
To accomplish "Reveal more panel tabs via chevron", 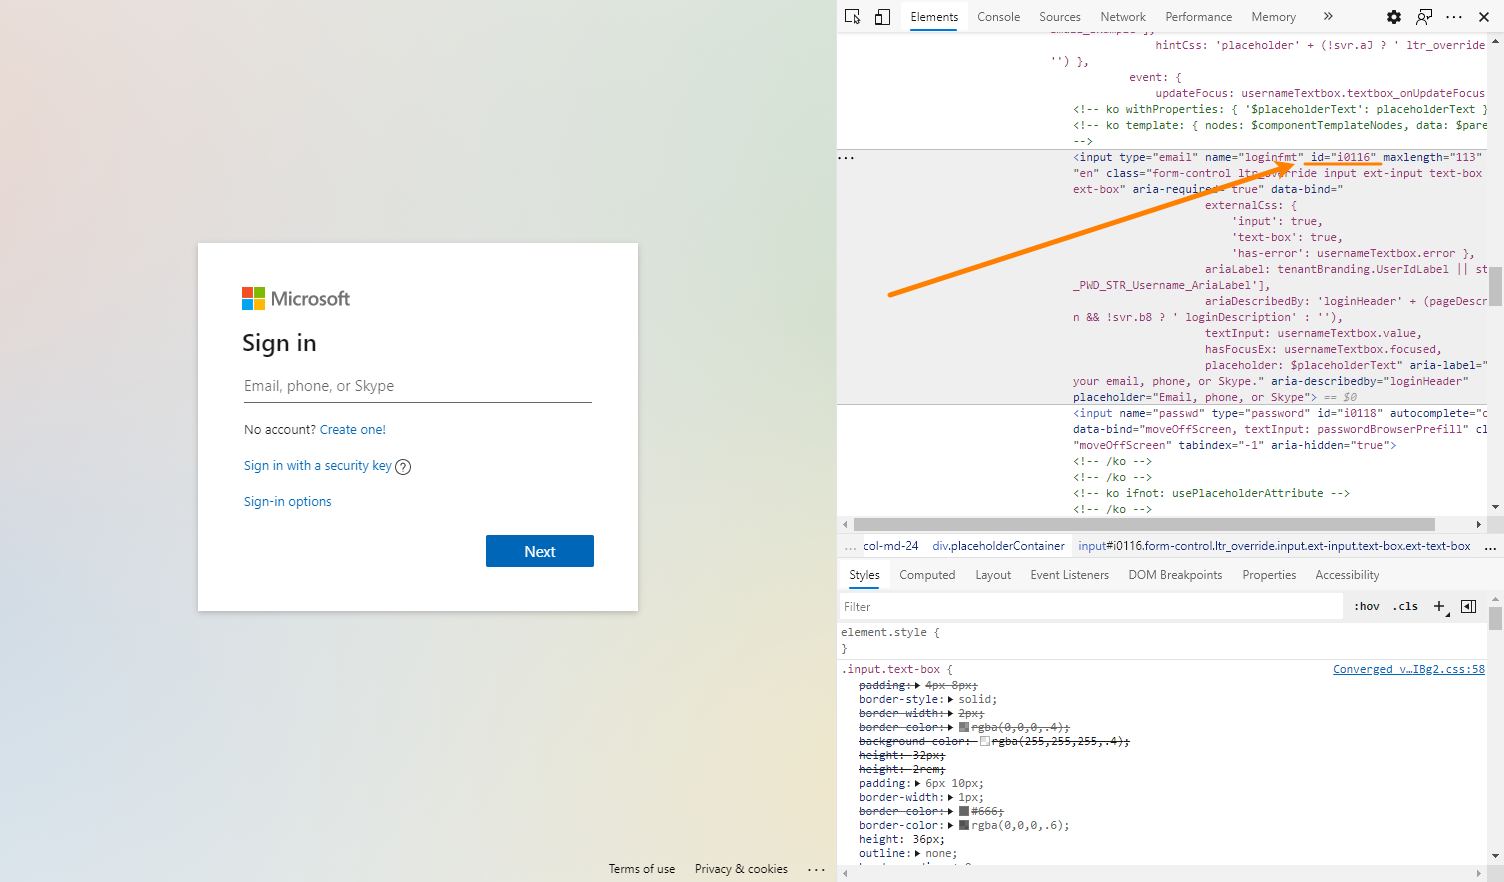I will click(x=1327, y=16).
